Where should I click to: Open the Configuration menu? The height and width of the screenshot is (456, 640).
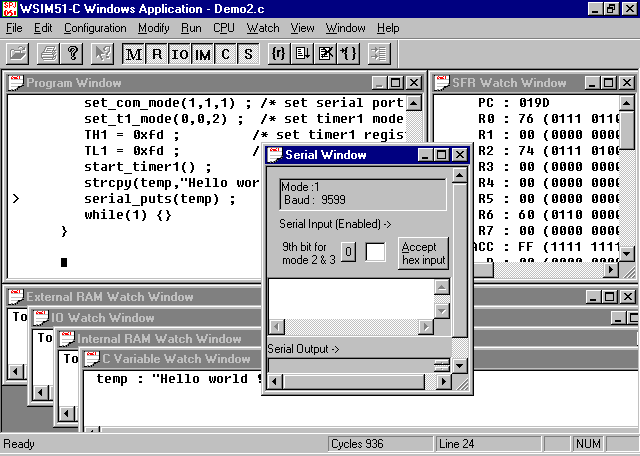(x=95, y=28)
